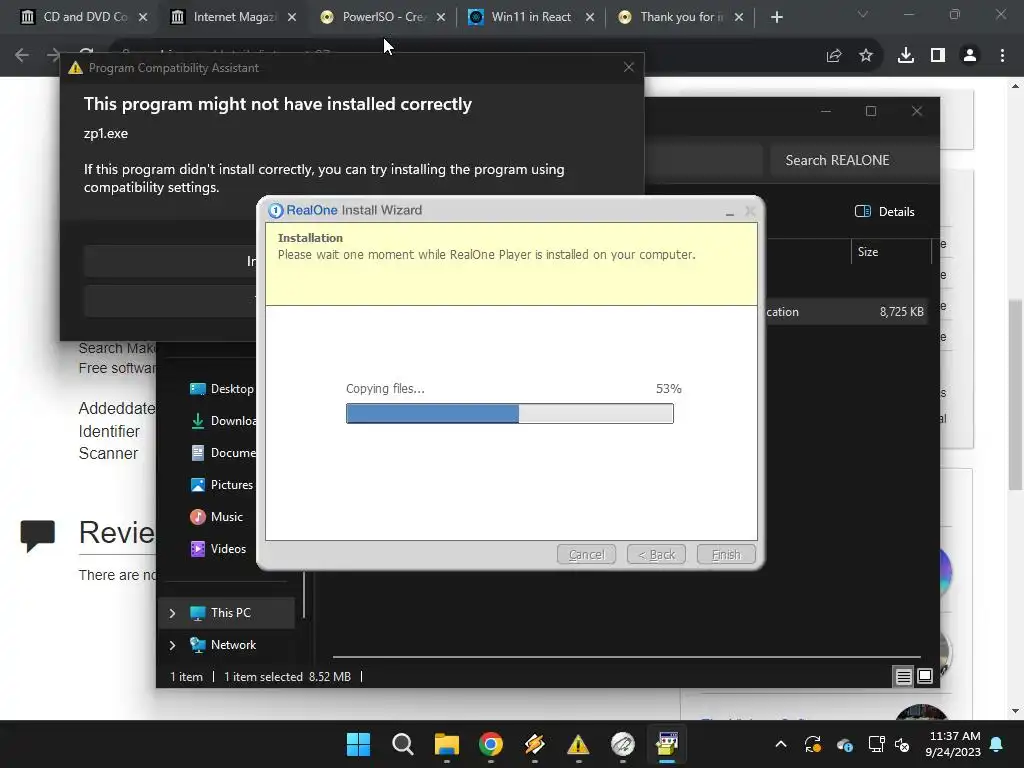Switch to Internet Magazine browser tab
This screenshot has width=1024, height=768.
232,17
